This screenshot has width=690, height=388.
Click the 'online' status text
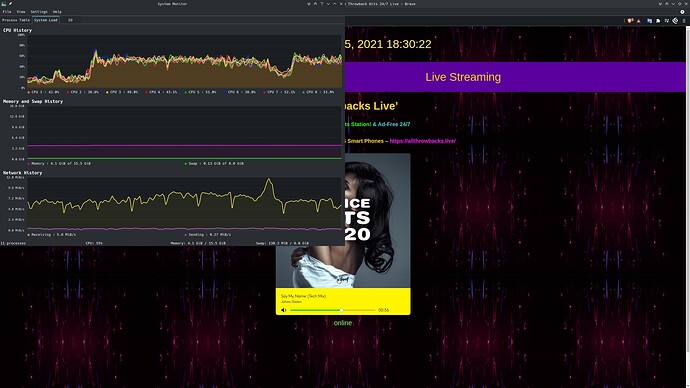click(343, 323)
